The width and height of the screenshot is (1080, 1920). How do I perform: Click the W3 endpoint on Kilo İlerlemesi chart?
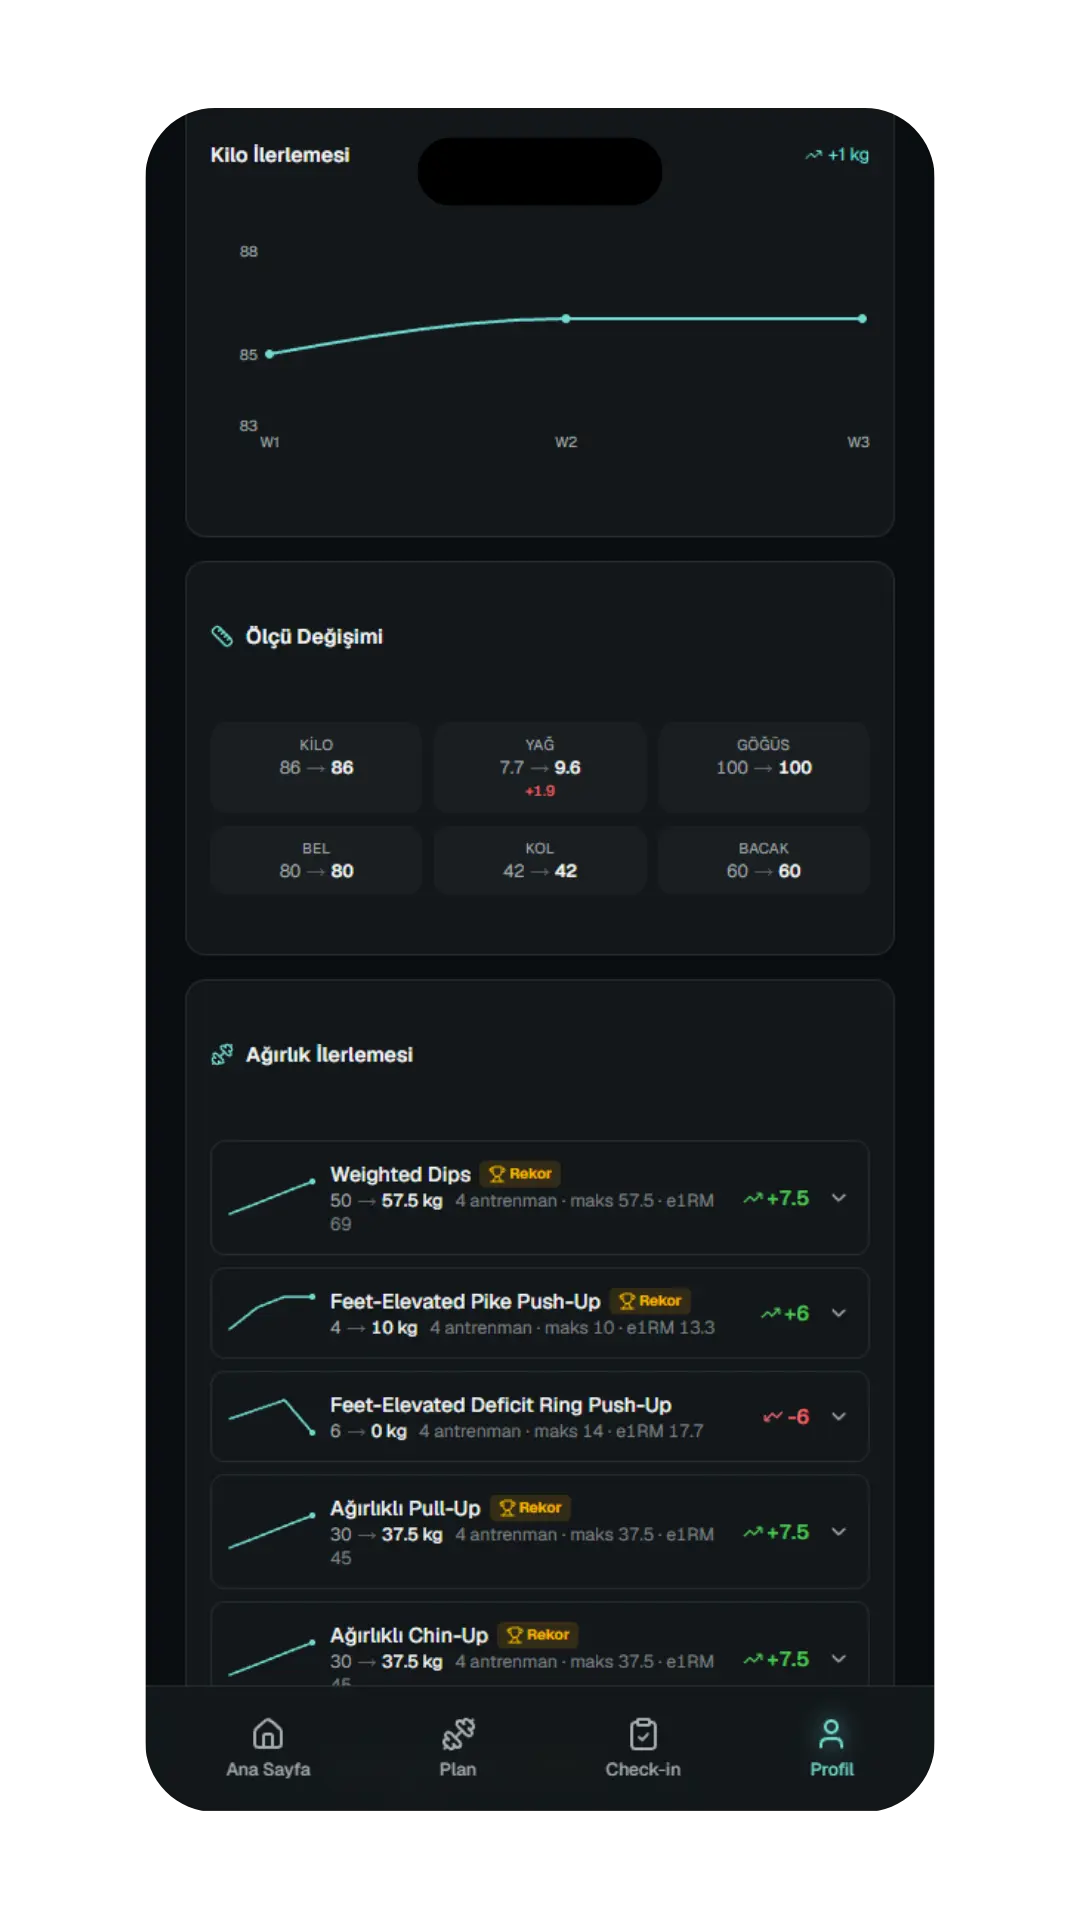pyautogui.click(x=862, y=319)
